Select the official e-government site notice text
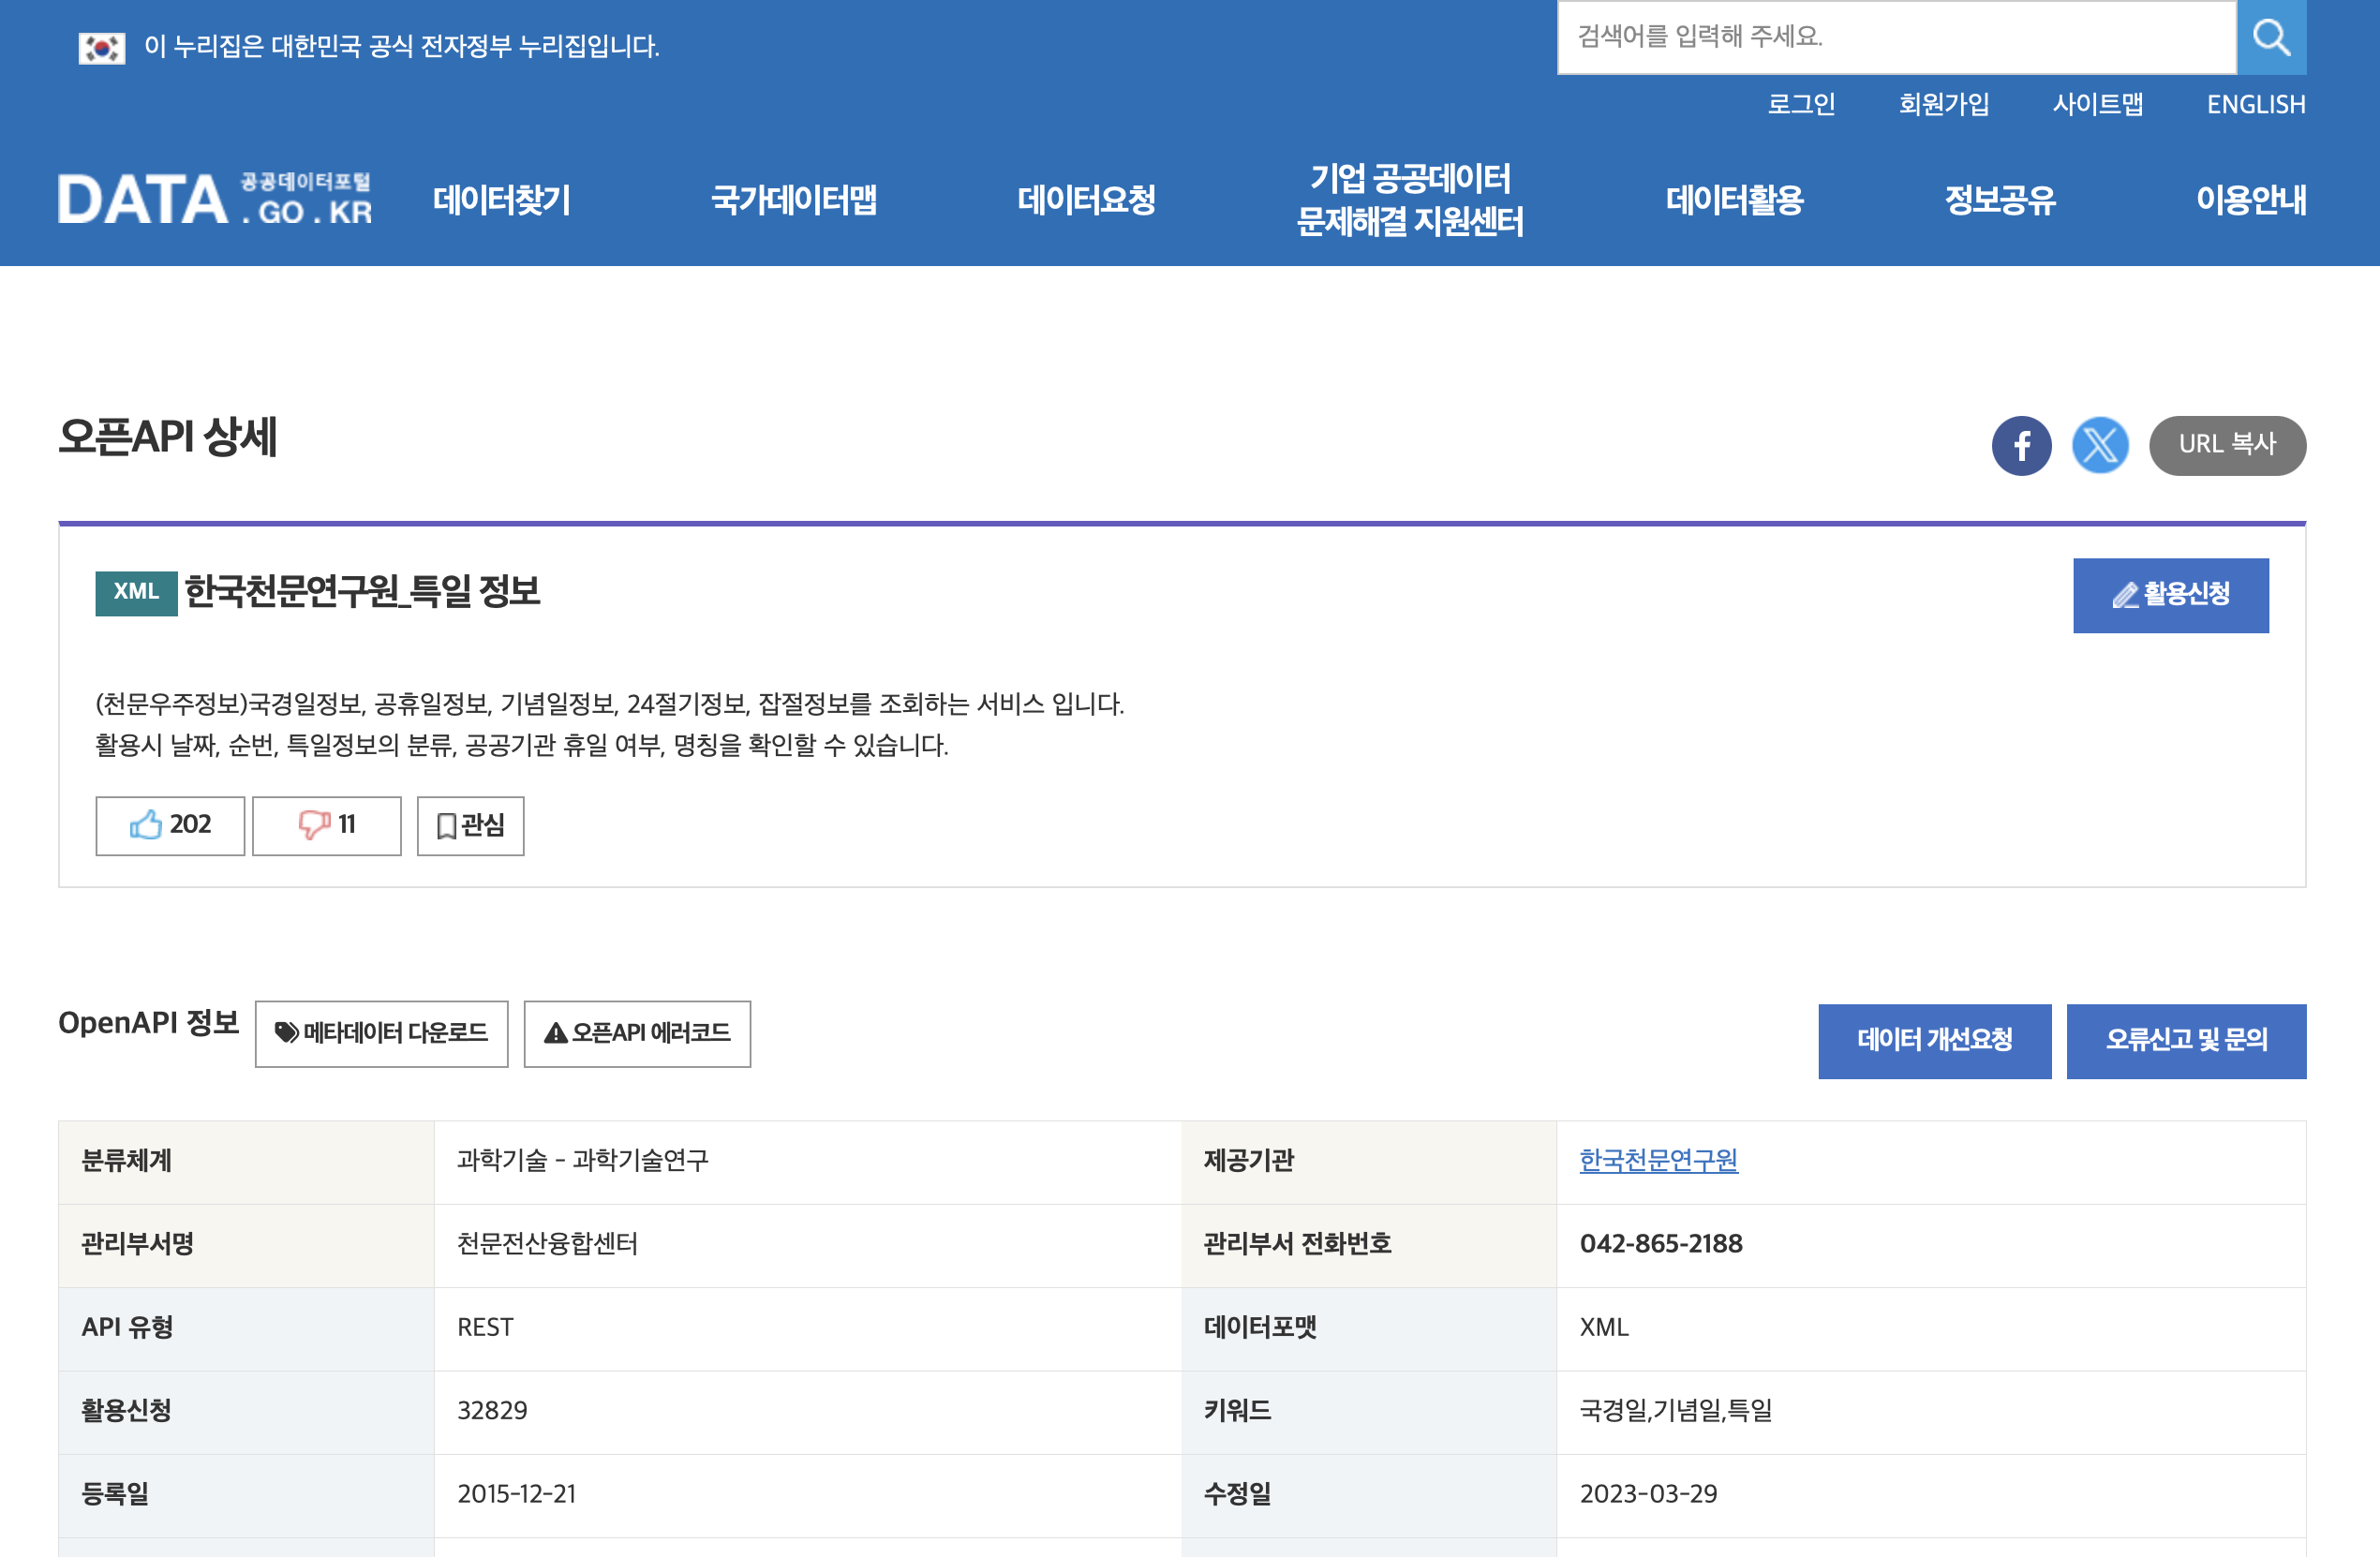This screenshot has height=1557, width=2380. (401, 46)
